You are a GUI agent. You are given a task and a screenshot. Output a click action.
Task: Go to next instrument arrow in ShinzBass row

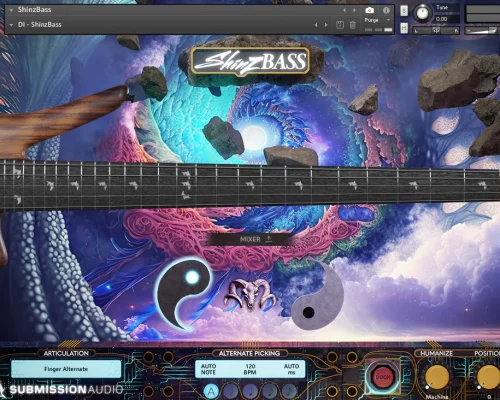pos(354,10)
